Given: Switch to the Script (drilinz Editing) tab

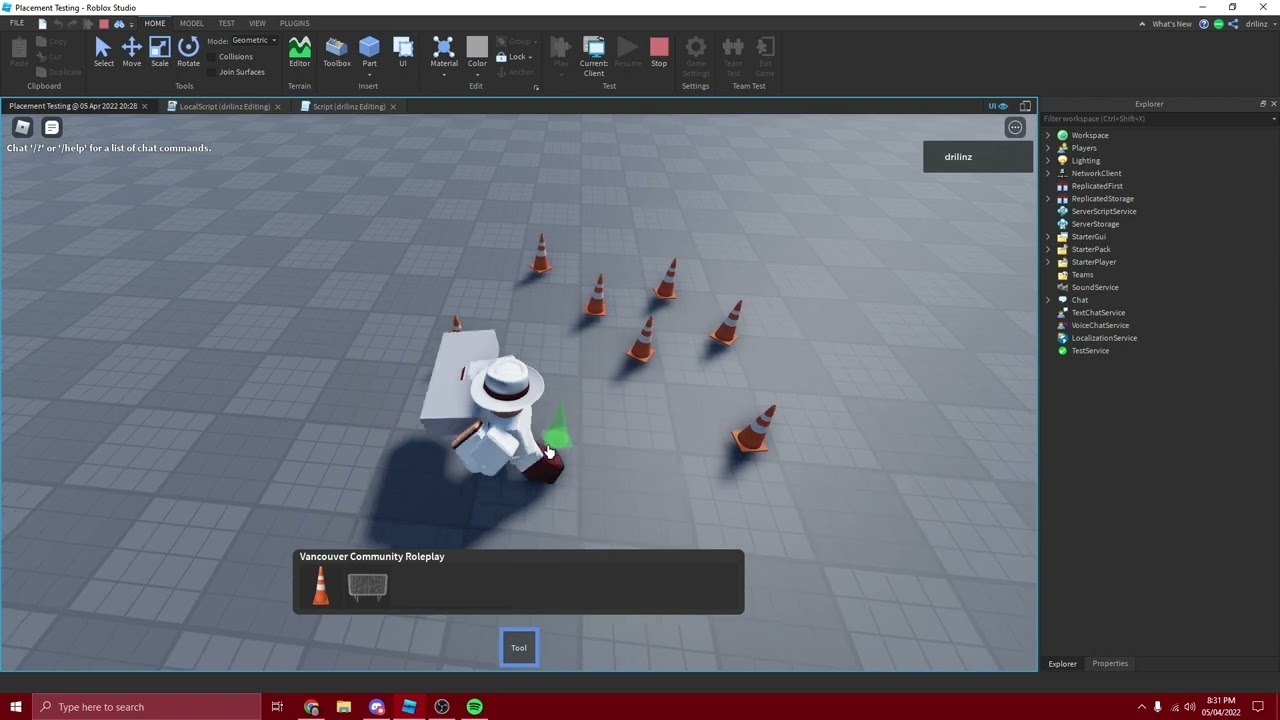Looking at the screenshot, I should tap(348, 106).
